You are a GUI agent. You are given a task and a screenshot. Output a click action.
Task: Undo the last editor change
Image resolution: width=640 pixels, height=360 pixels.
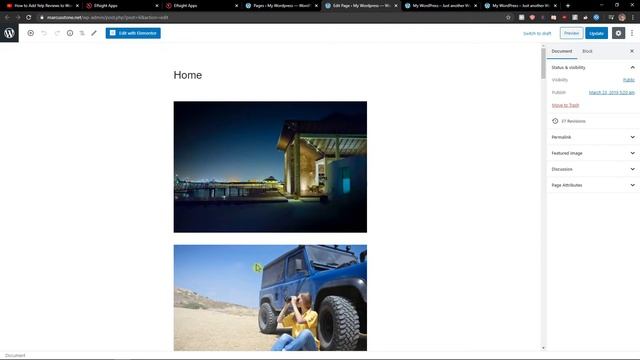(x=44, y=33)
